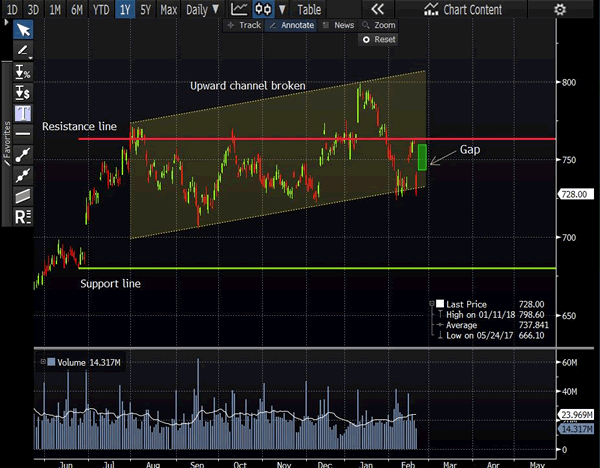Select the extended line tool
The height and width of the screenshot is (468, 600).
pyautogui.click(x=23, y=175)
